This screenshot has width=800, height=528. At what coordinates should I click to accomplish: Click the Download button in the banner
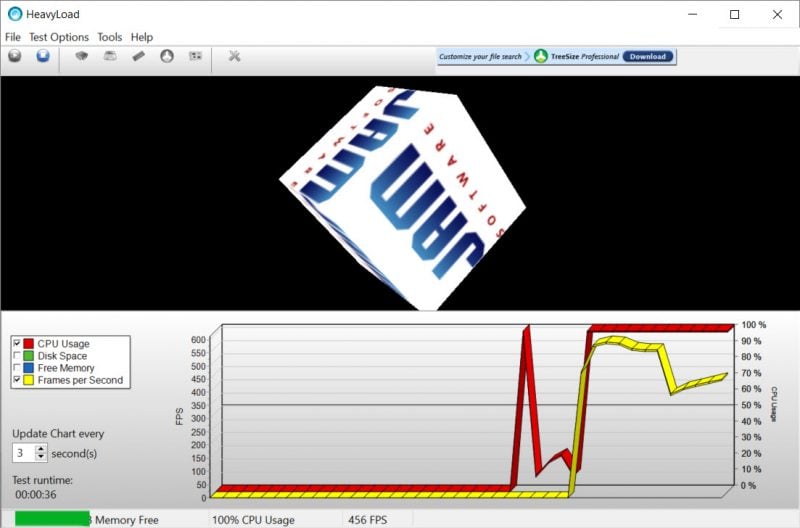pos(647,56)
